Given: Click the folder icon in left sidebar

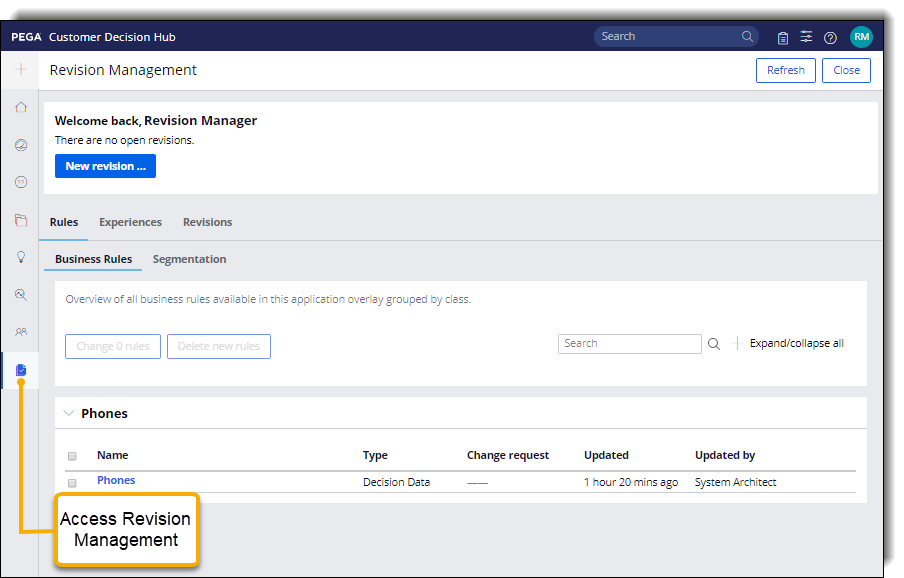Looking at the screenshot, I should (x=21, y=220).
